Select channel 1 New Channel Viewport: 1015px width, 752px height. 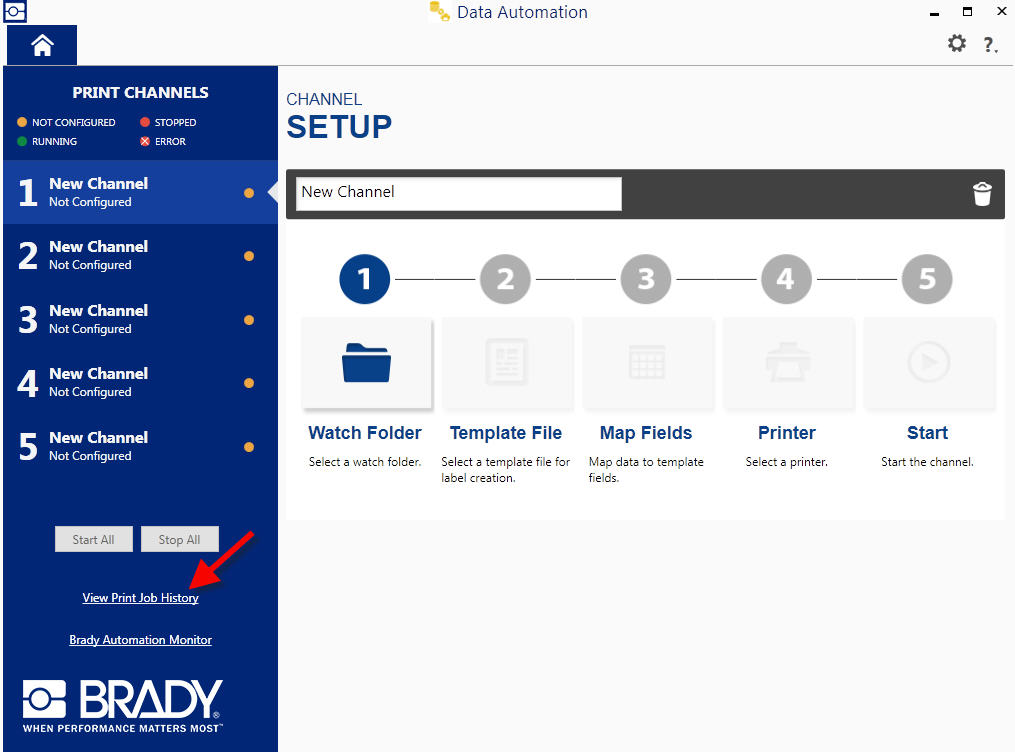[140, 192]
